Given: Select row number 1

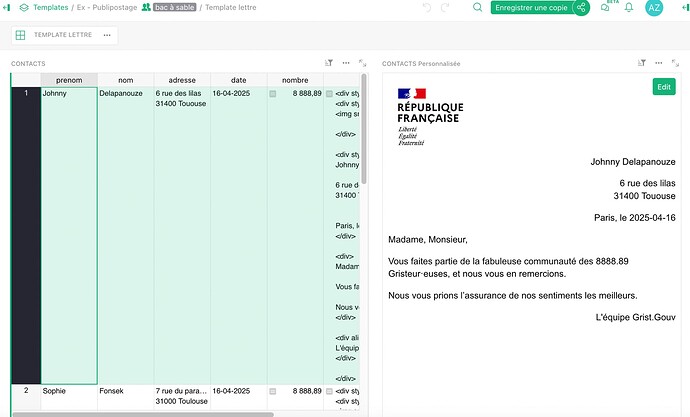Looking at the screenshot, I should click(x=26, y=235).
